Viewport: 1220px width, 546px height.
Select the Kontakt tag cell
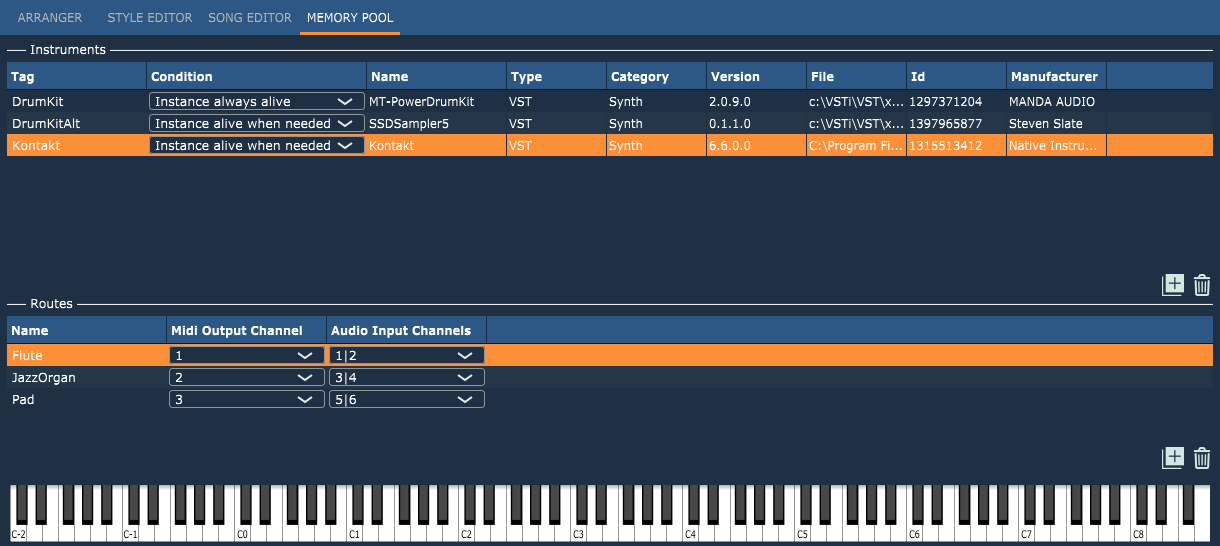pyautogui.click(x=77, y=145)
